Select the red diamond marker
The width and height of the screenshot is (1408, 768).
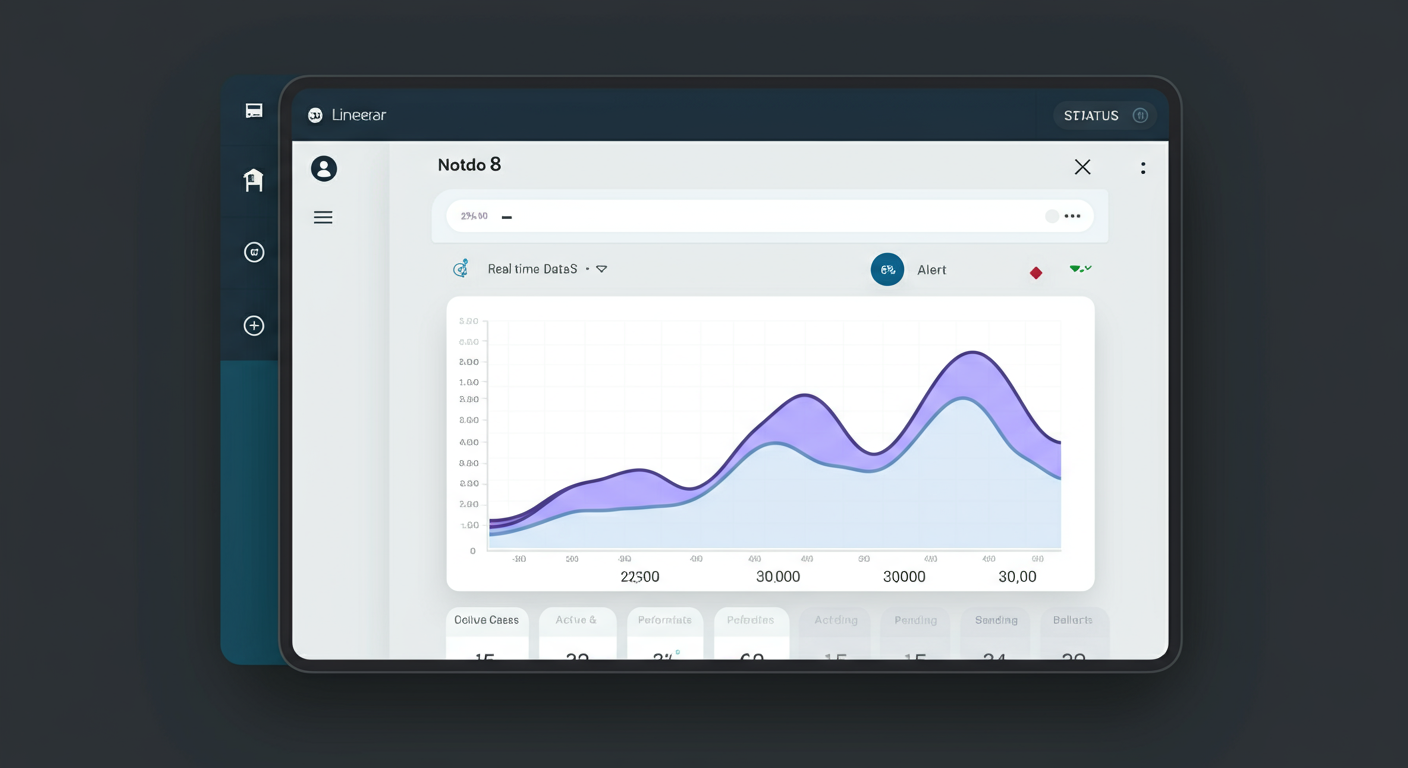[x=1036, y=272]
